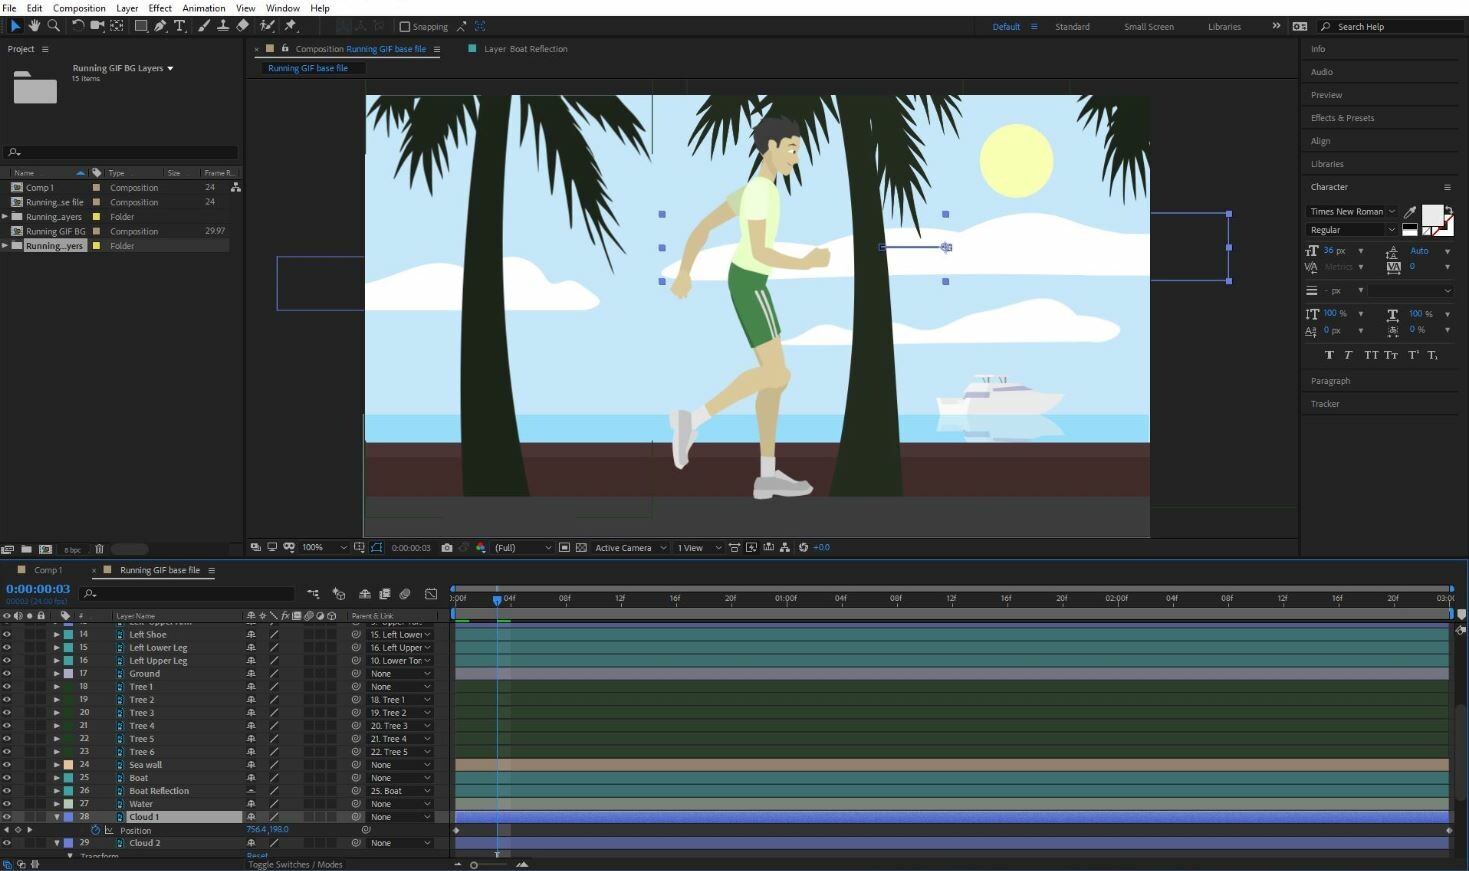Open the Animation menu

point(203,8)
